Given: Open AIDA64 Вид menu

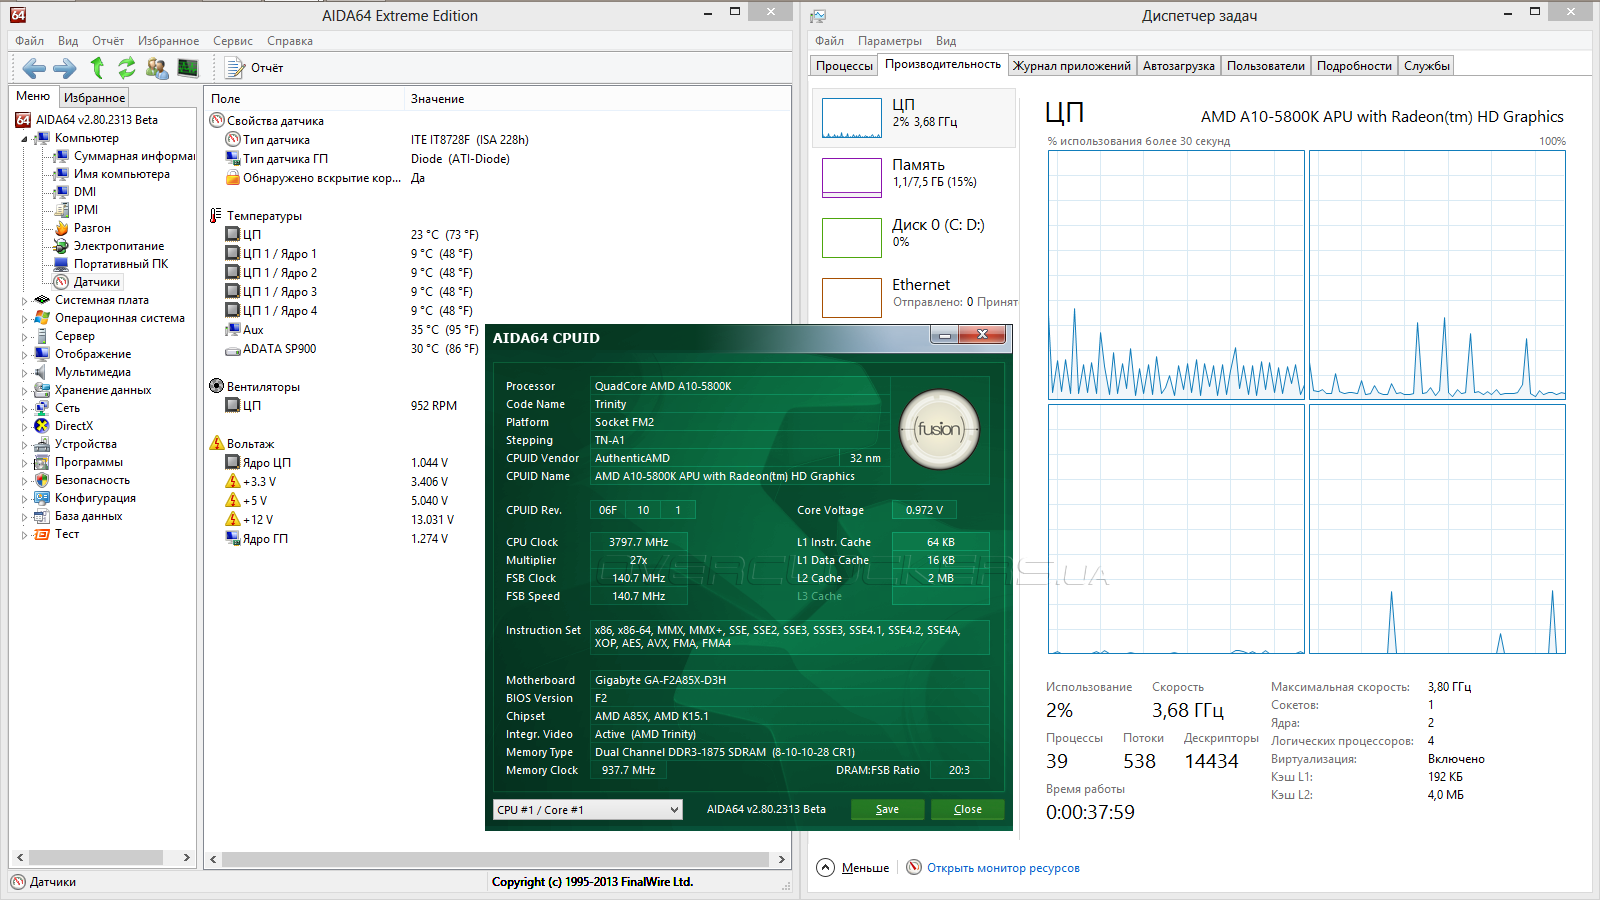Looking at the screenshot, I should (x=68, y=41).
